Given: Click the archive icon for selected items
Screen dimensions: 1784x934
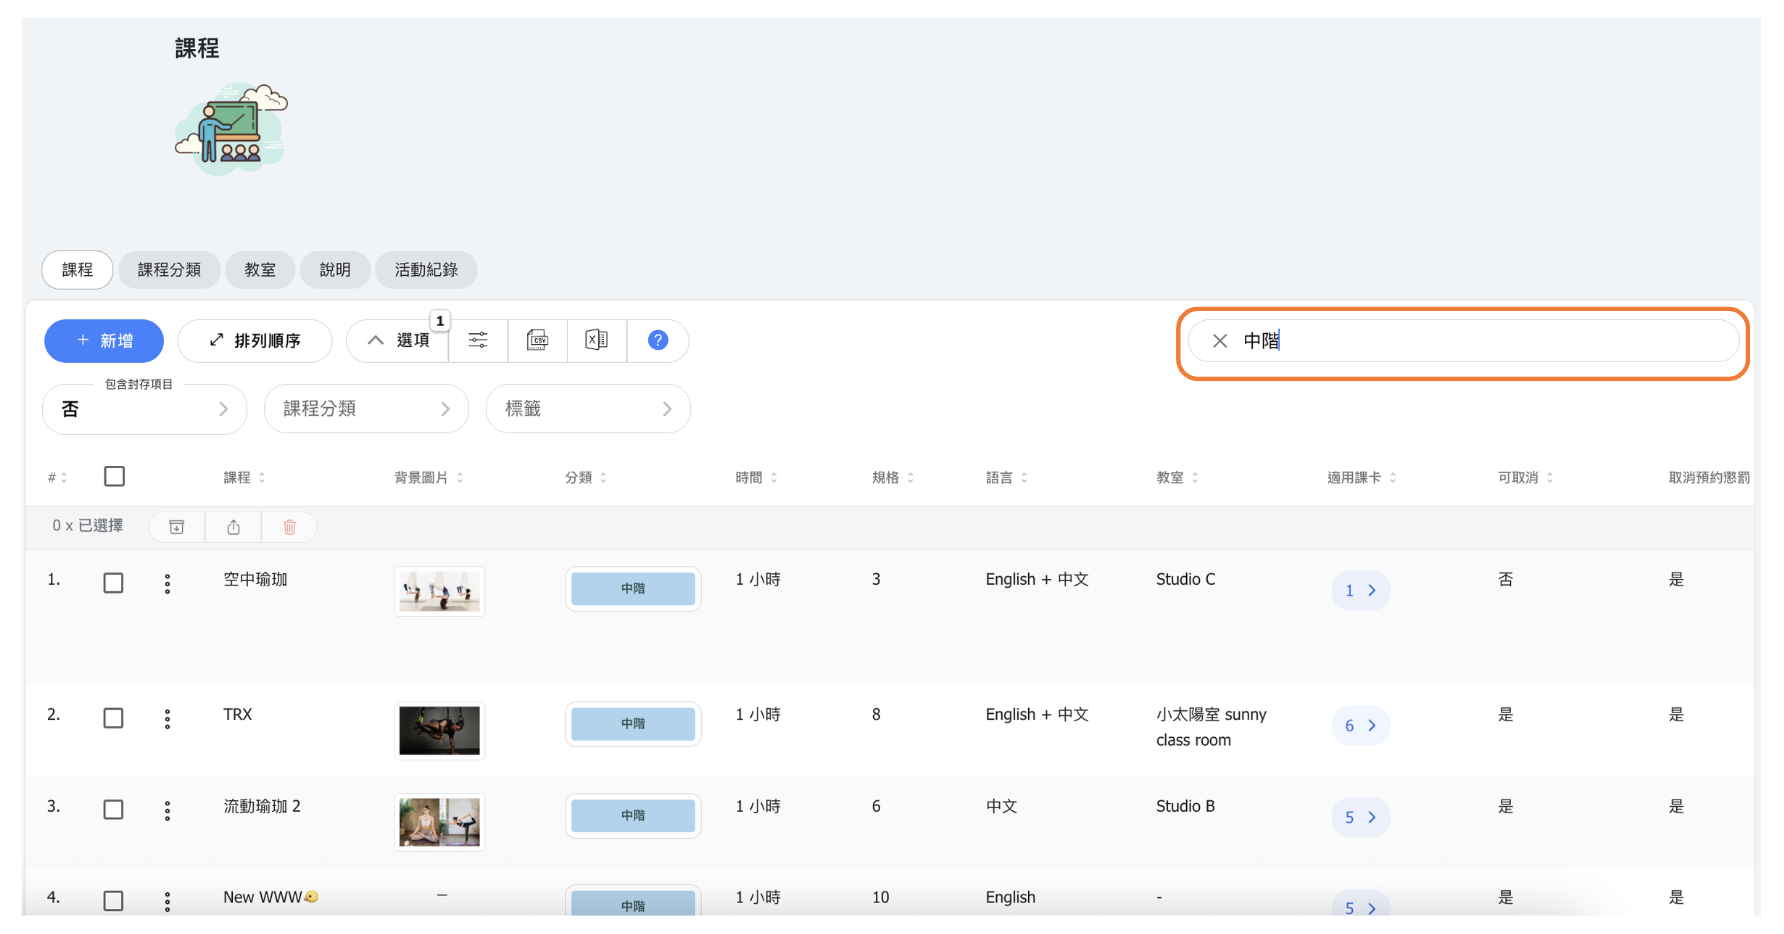Looking at the screenshot, I should (177, 527).
